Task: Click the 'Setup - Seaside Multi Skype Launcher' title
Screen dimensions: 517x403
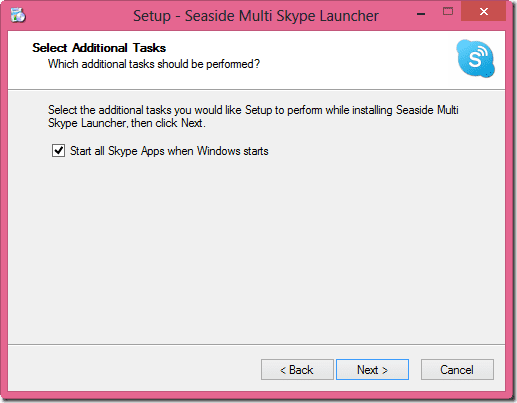Action: pos(256,16)
